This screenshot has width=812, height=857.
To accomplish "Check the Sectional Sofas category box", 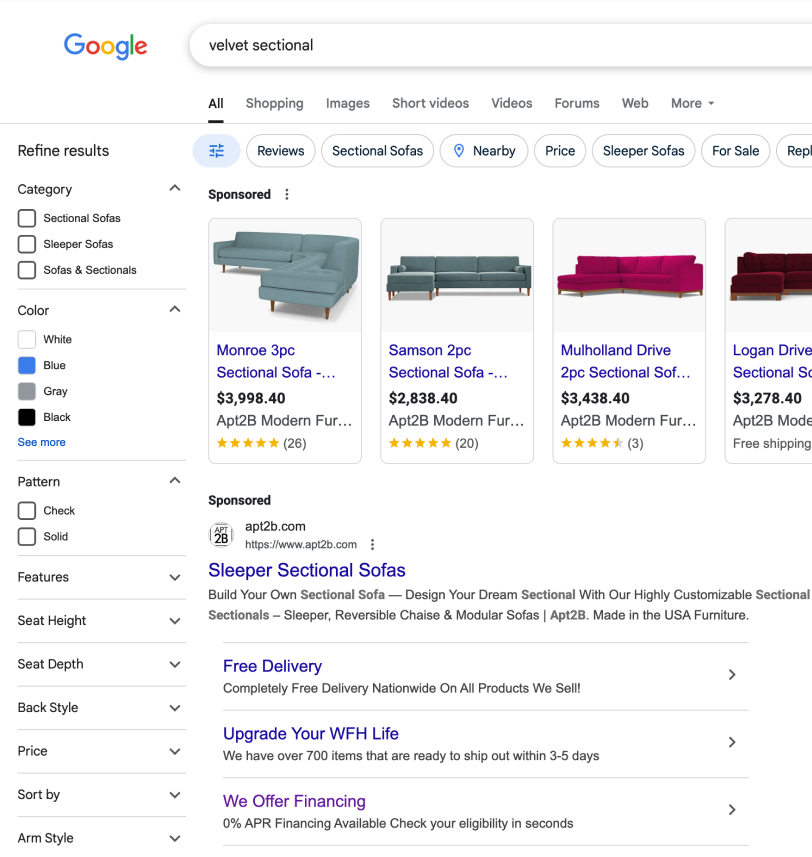I will (27, 218).
